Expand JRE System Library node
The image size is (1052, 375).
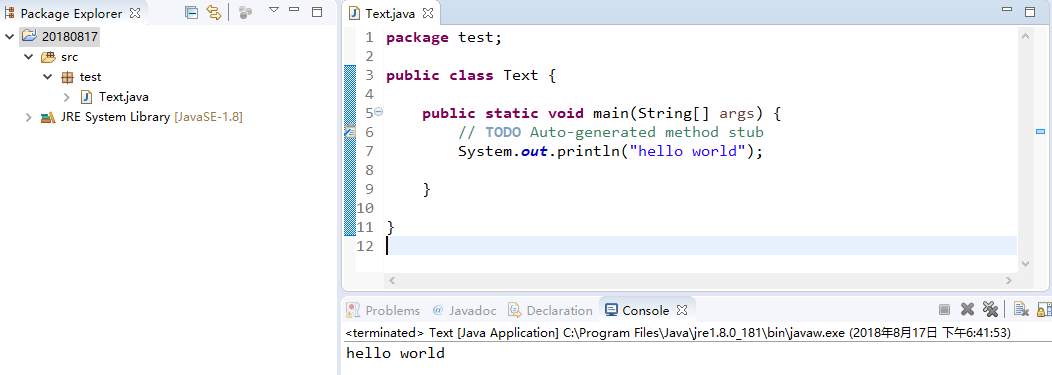point(28,117)
